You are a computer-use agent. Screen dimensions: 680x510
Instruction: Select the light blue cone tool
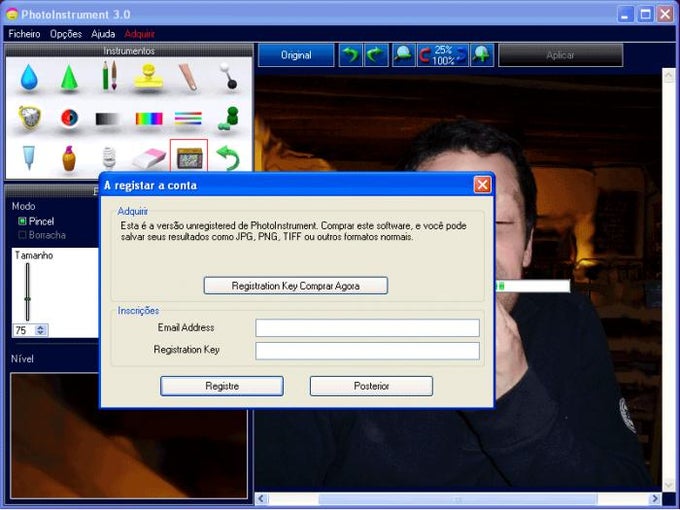[29, 157]
